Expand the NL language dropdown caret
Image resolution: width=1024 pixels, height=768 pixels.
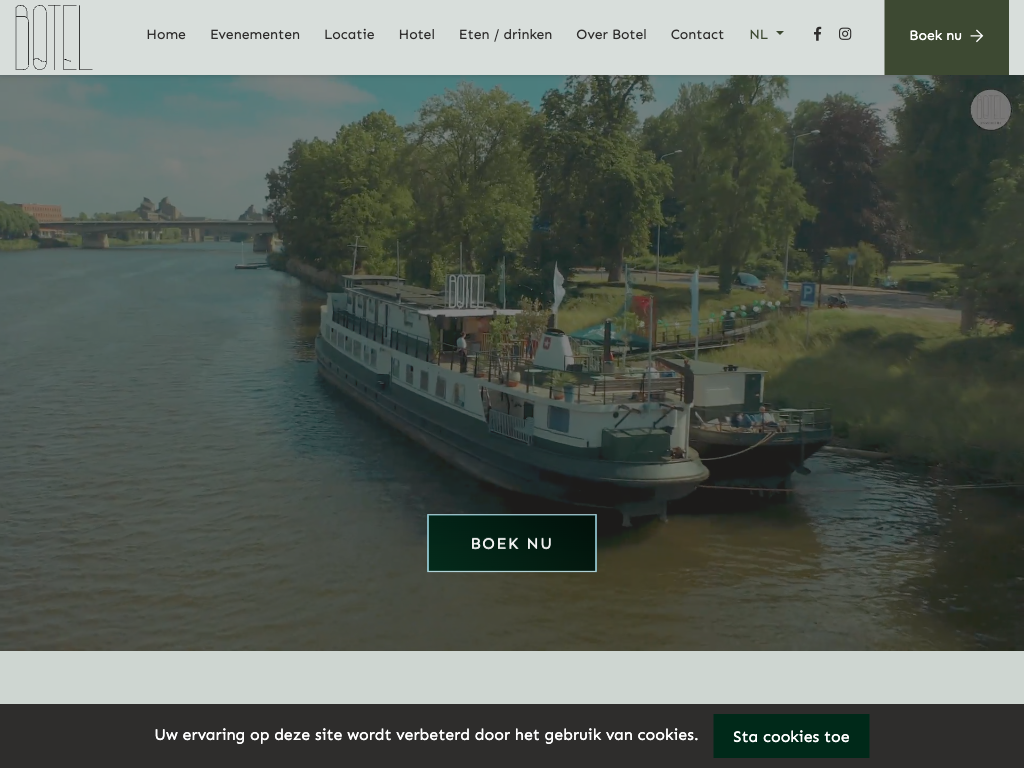pyautogui.click(x=780, y=33)
